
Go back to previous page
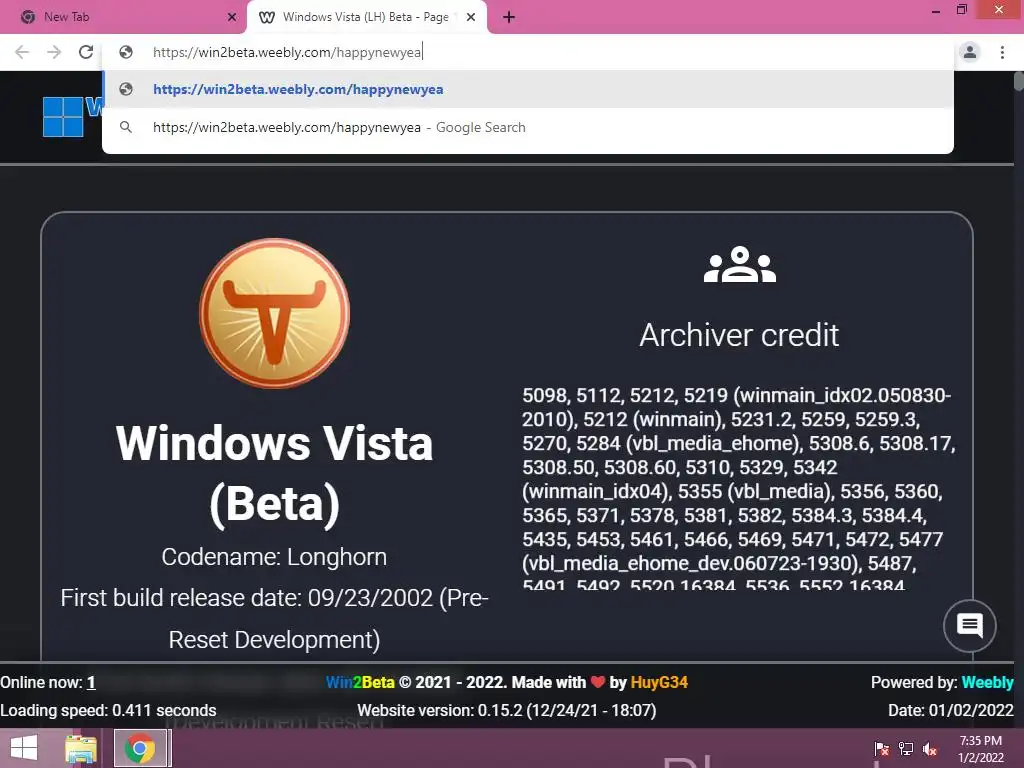[22, 52]
